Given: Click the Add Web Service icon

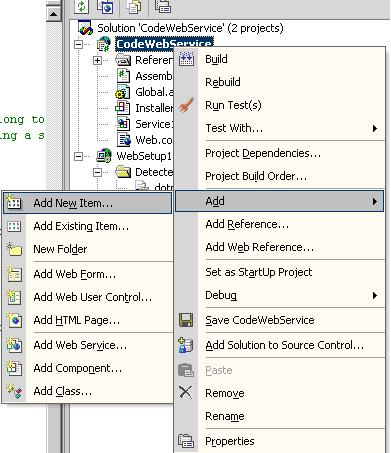Looking at the screenshot, I should coord(14,345).
